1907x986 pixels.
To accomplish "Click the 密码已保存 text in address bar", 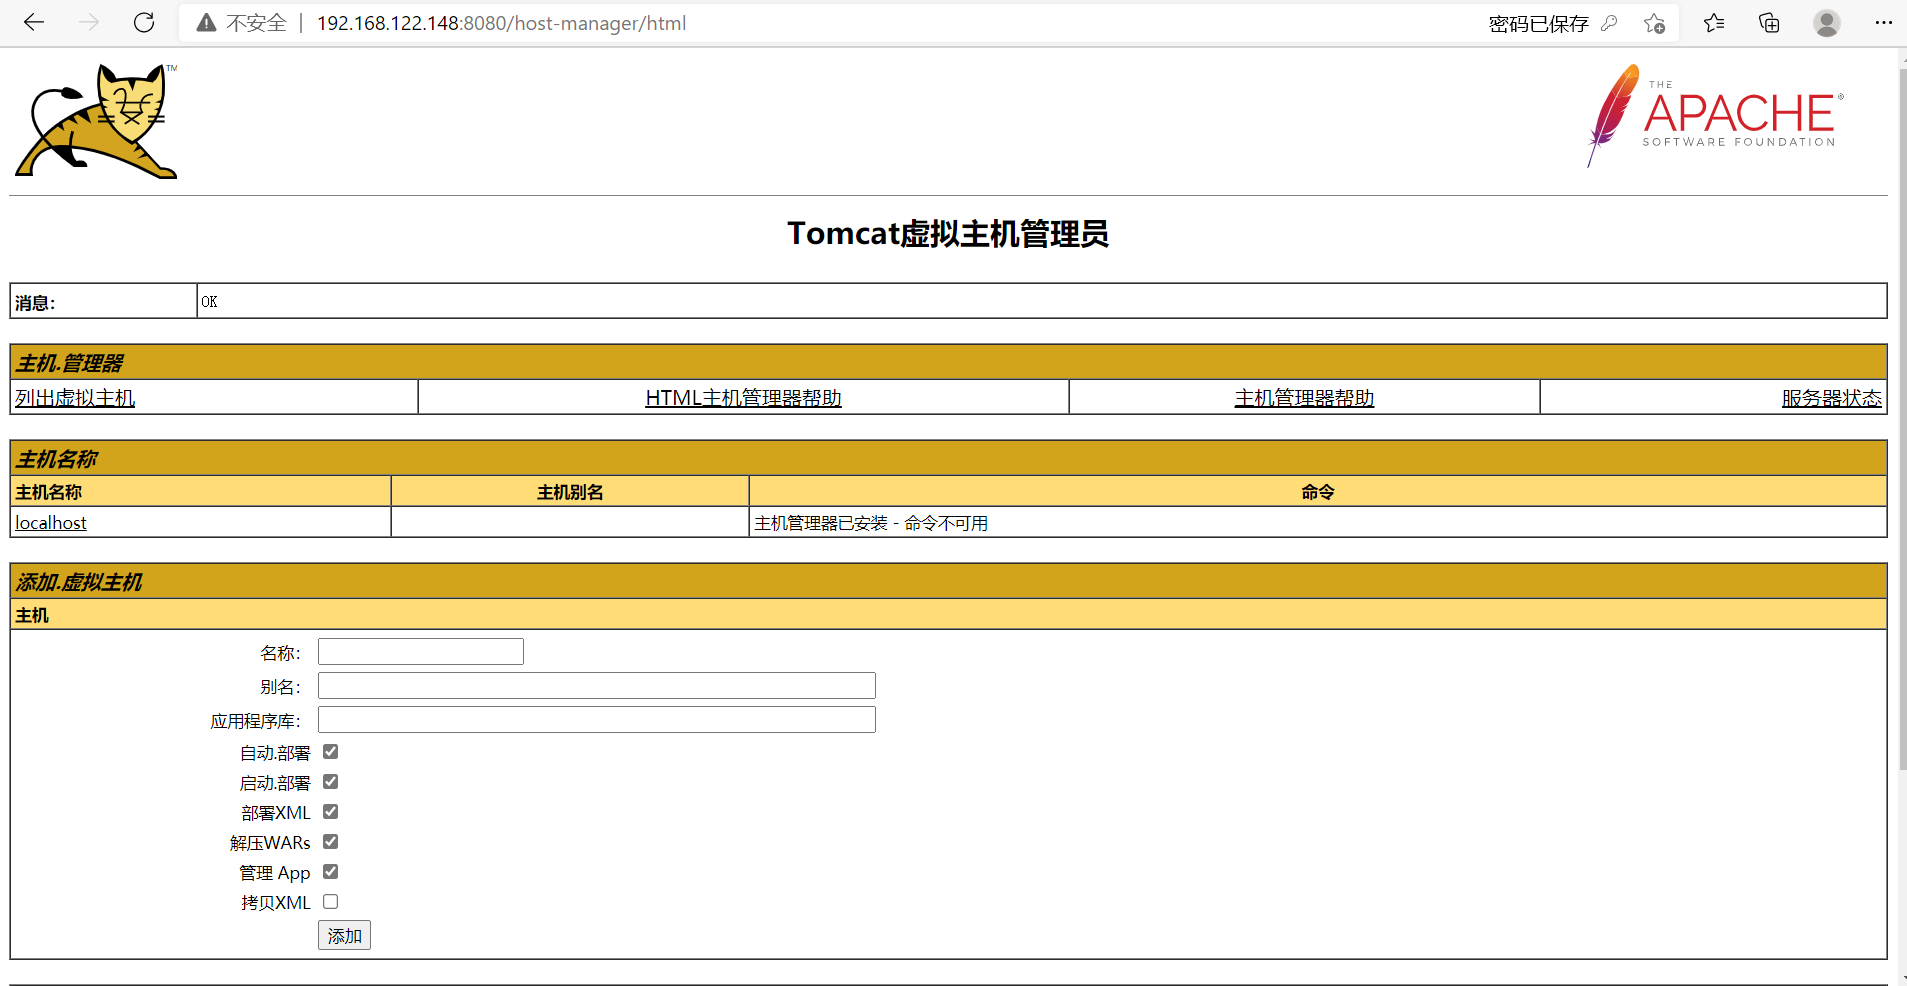I will 1538,24.
